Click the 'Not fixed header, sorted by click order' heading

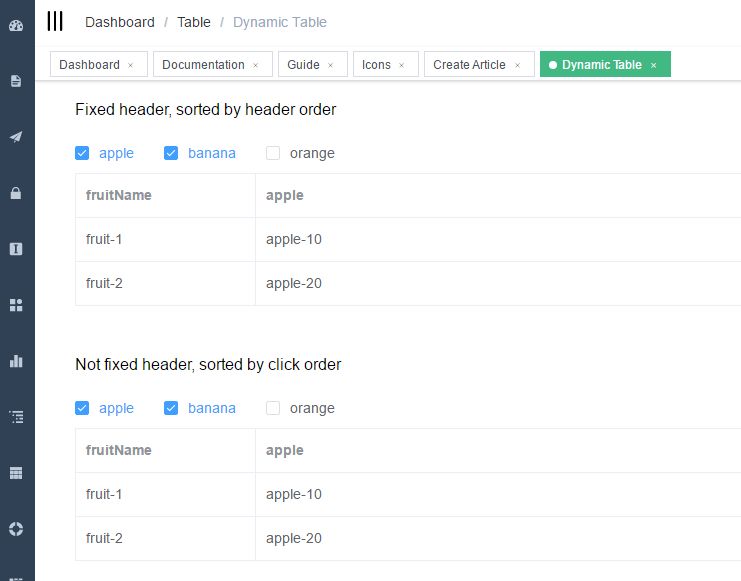coord(208,364)
